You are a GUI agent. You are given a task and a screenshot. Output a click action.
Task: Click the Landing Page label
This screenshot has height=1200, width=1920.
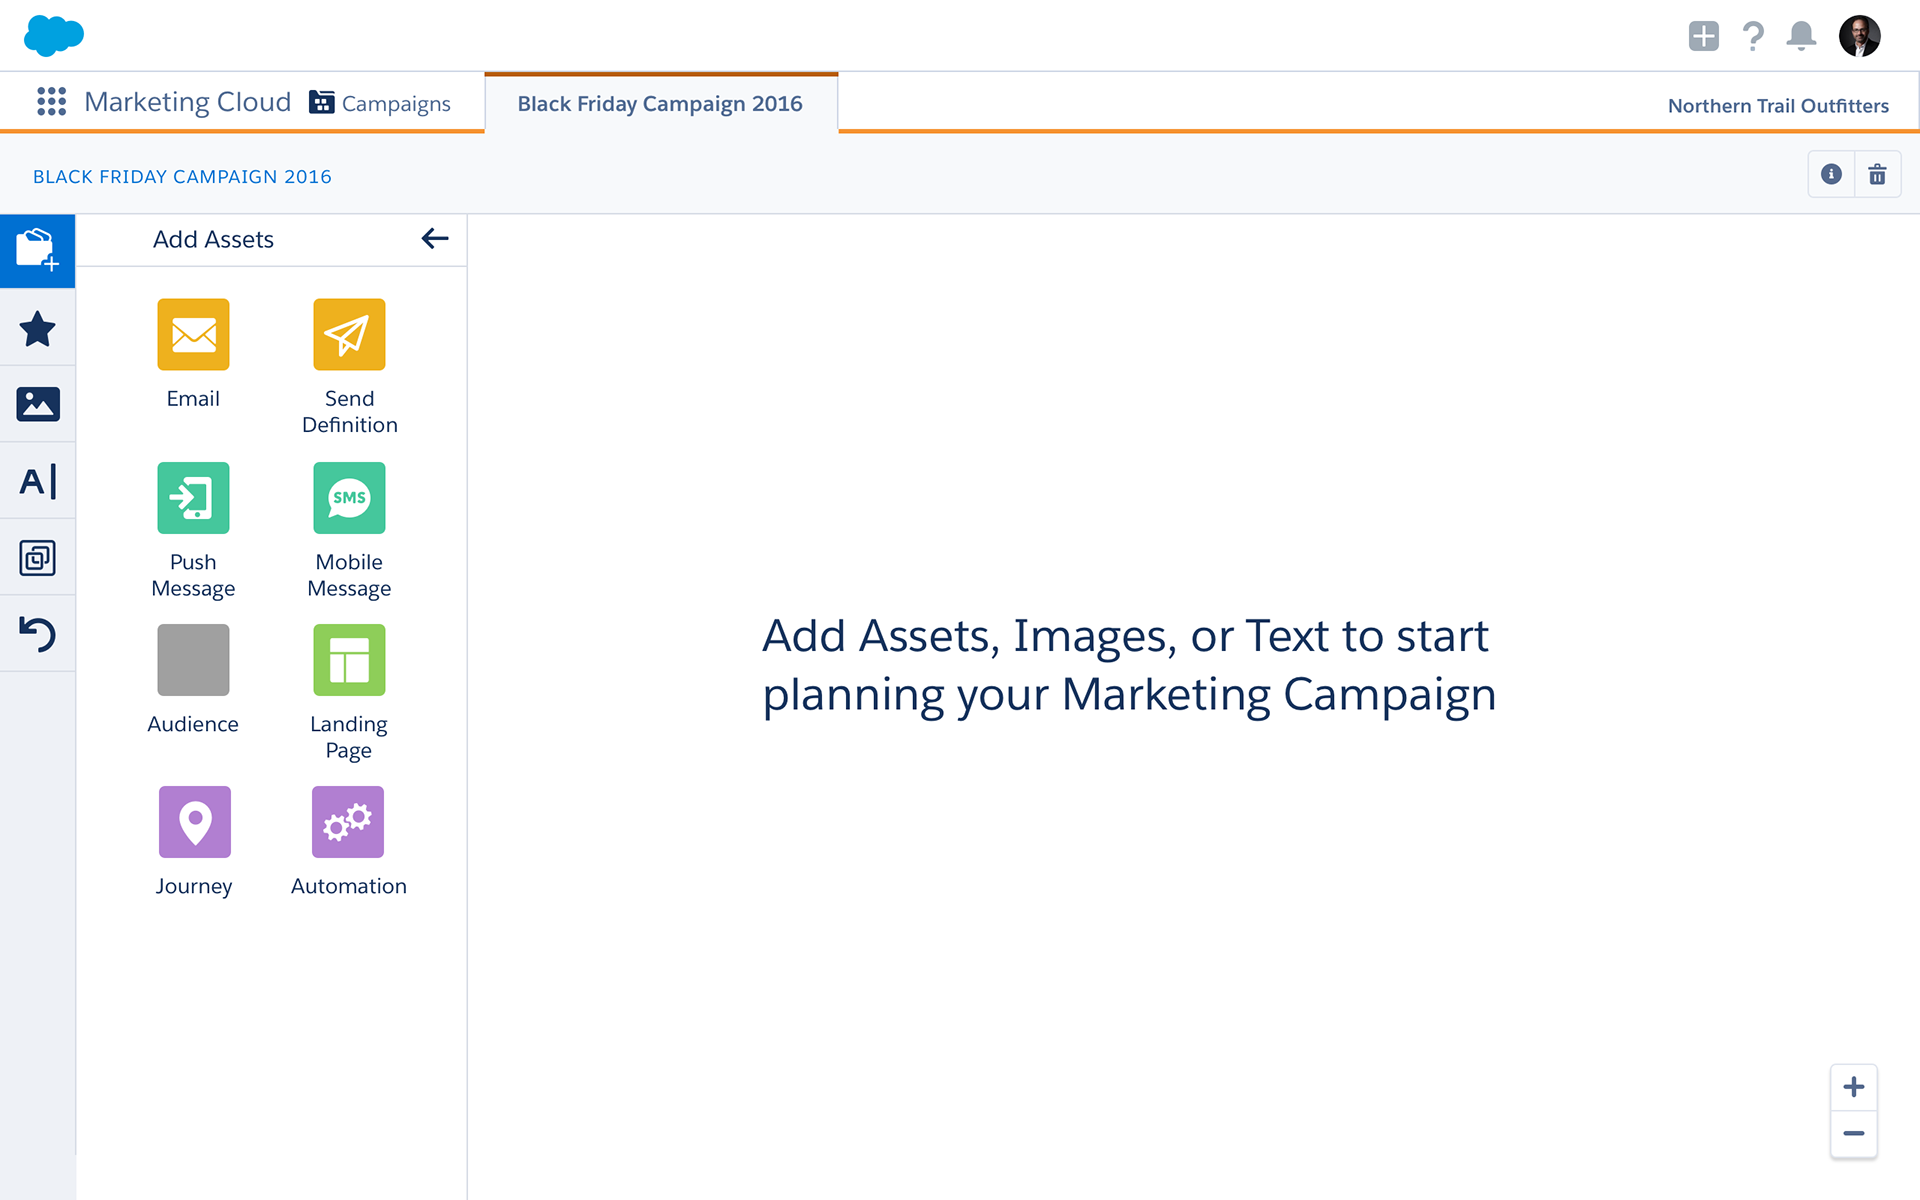349,737
